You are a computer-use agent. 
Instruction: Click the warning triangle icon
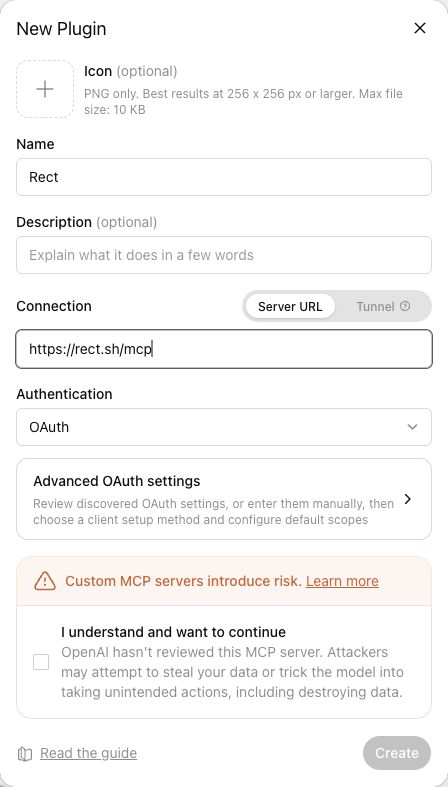[45, 581]
